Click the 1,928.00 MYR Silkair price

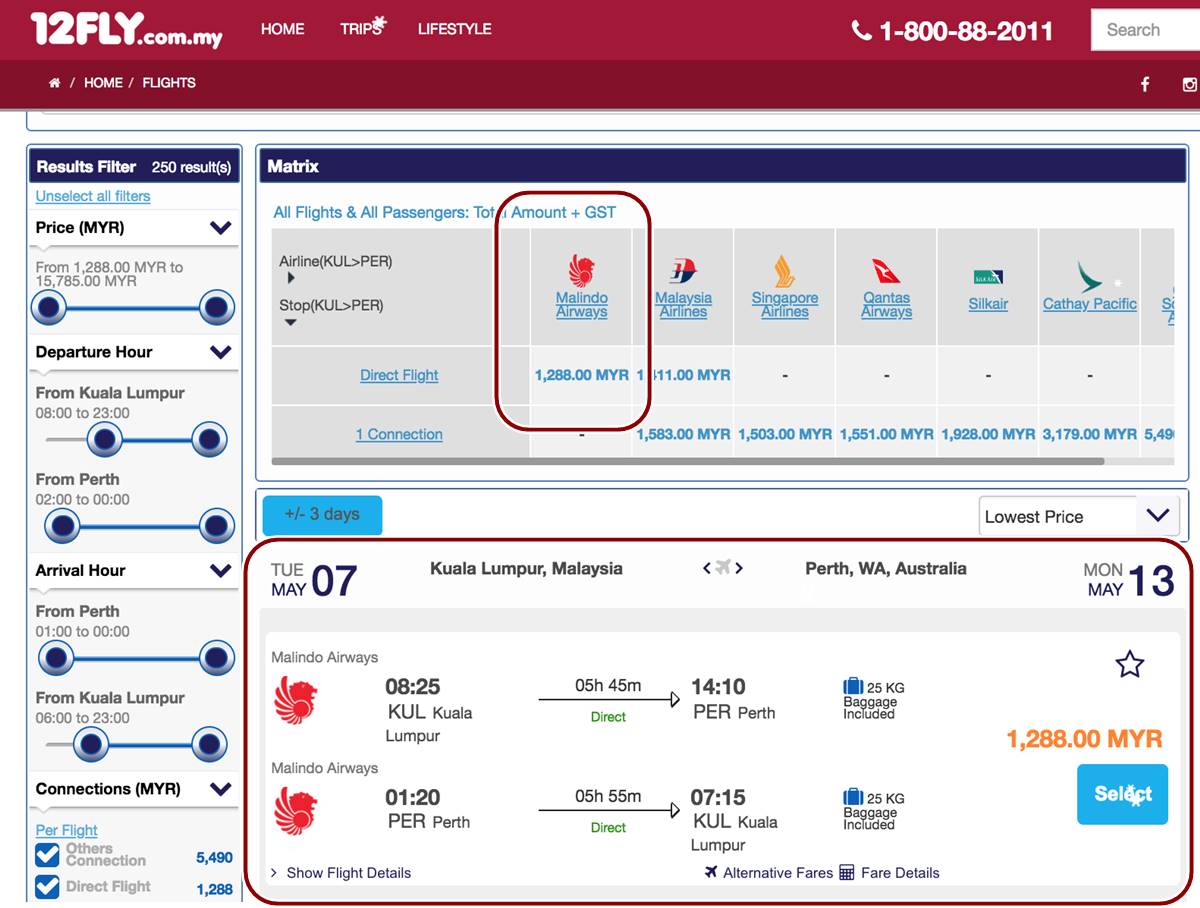[988, 434]
